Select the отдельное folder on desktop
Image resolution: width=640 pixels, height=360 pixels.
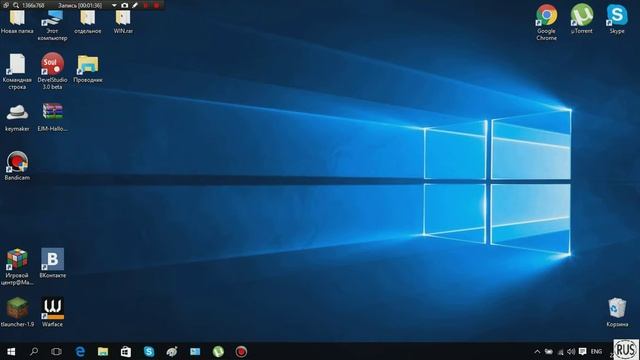pyautogui.click(x=87, y=22)
